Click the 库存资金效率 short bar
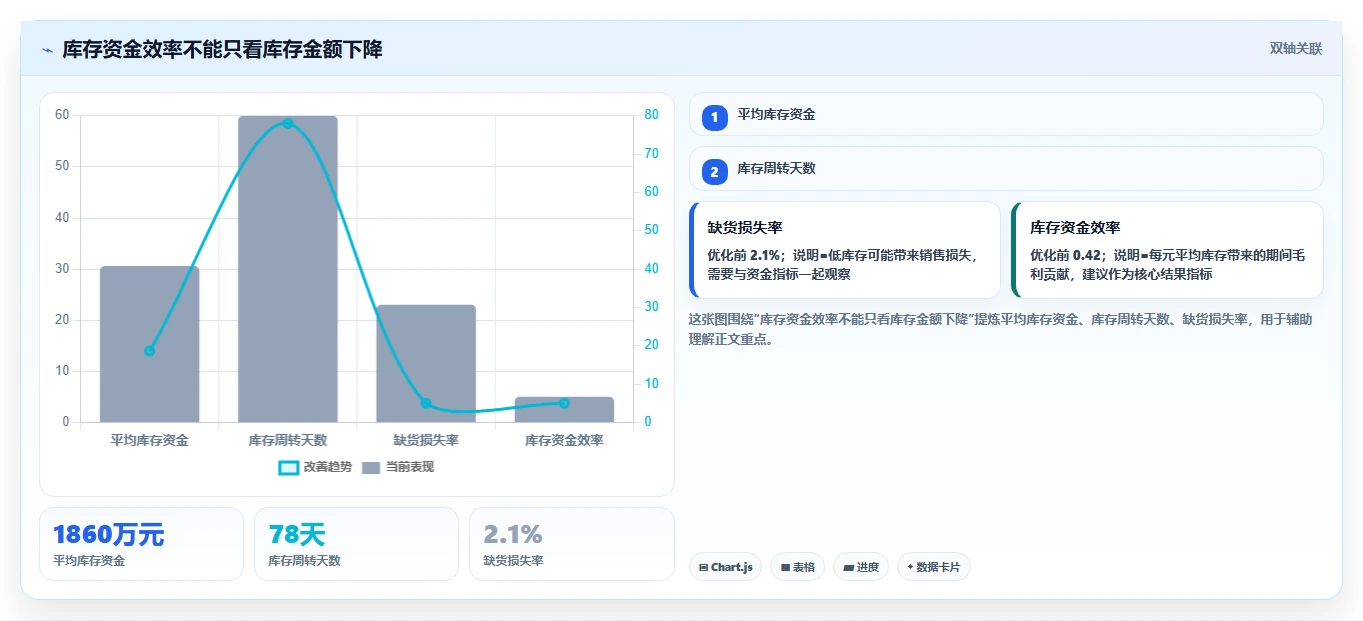Screen dimensions: 1363x621 [564, 409]
